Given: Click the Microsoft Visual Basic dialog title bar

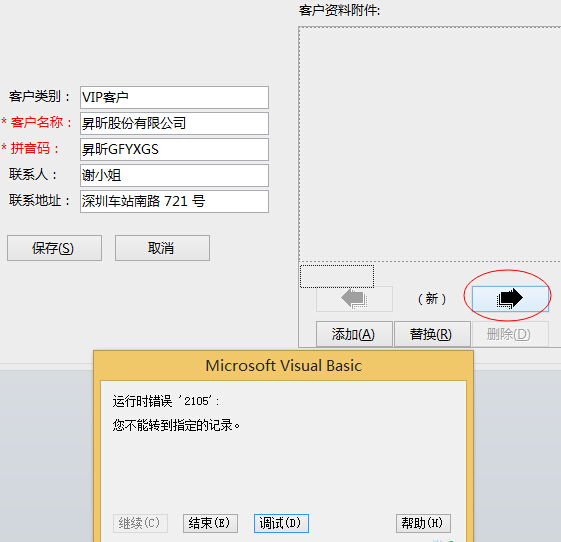Looking at the screenshot, I should [x=283, y=366].
